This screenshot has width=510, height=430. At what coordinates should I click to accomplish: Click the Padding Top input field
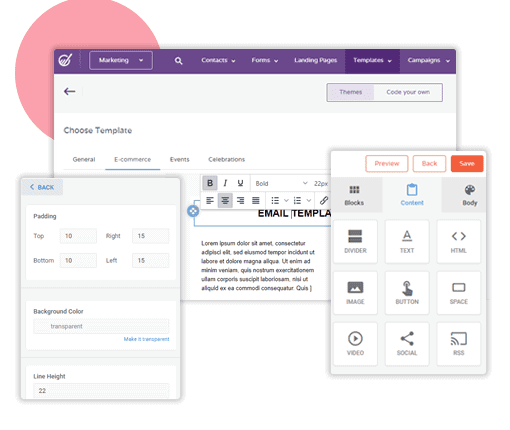point(78,236)
